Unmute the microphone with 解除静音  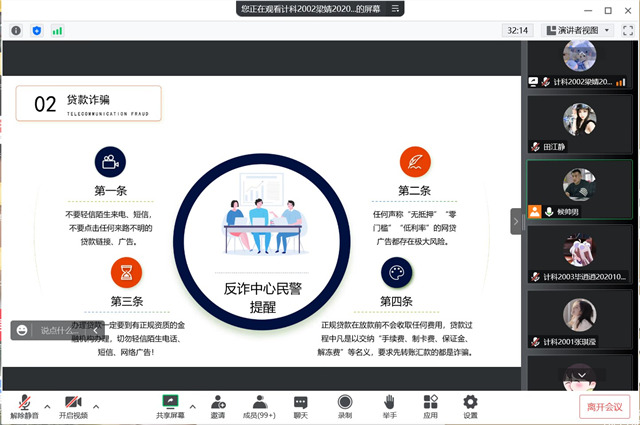point(24,407)
